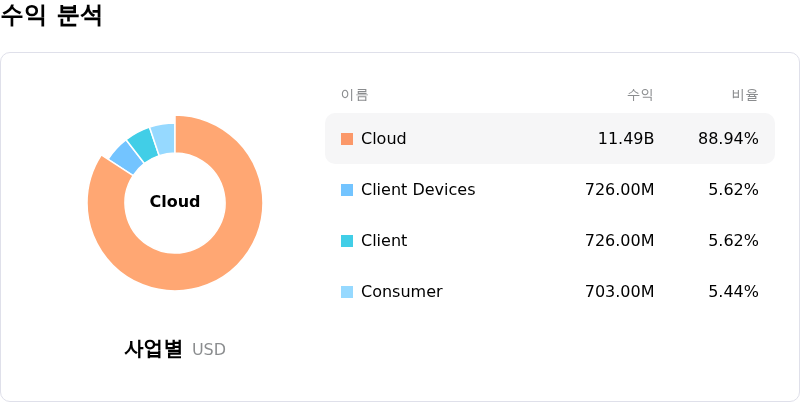The image size is (800, 402).
Task: Click the Consumer row label
Action: [402, 292]
